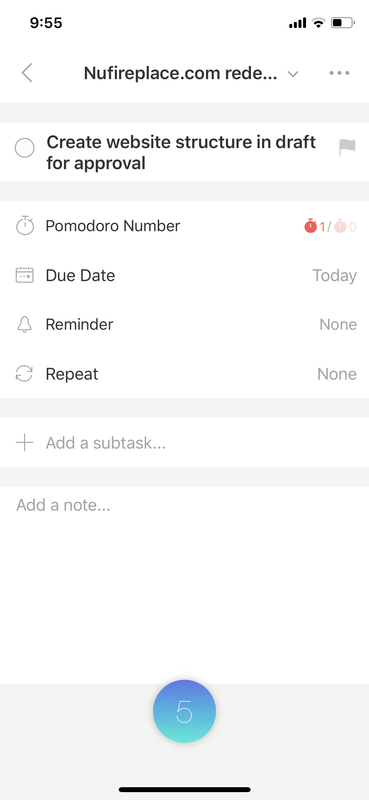The width and height of the screenshot is (369, 800).
Task: Change the Repeat None value
Action: coord(337,374)
